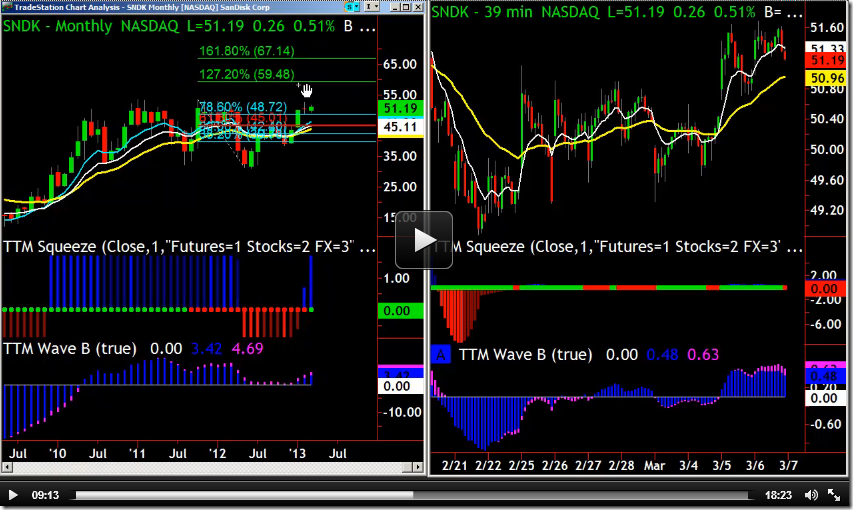Select the 78.60% (48.72) Fibonacci label

[x=243, y=107]
